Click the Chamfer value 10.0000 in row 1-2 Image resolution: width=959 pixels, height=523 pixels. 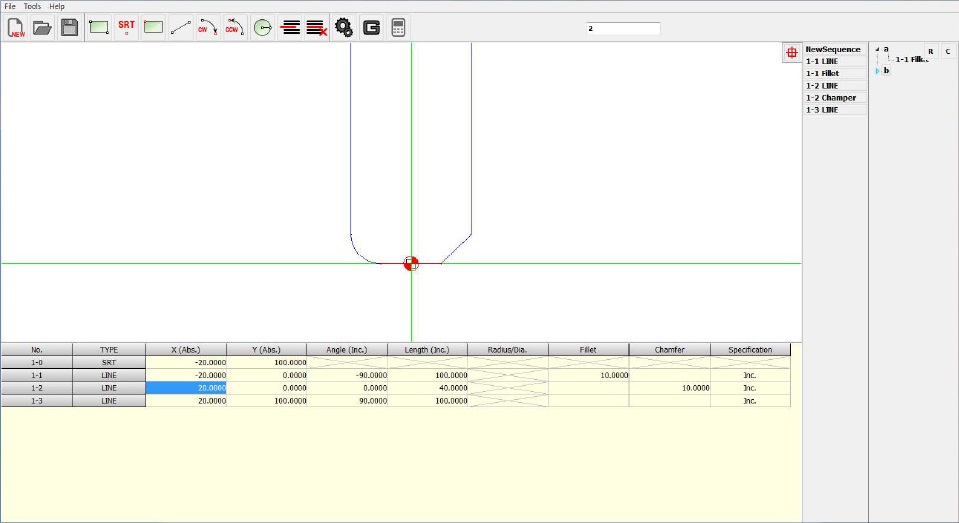coord(670,388)
